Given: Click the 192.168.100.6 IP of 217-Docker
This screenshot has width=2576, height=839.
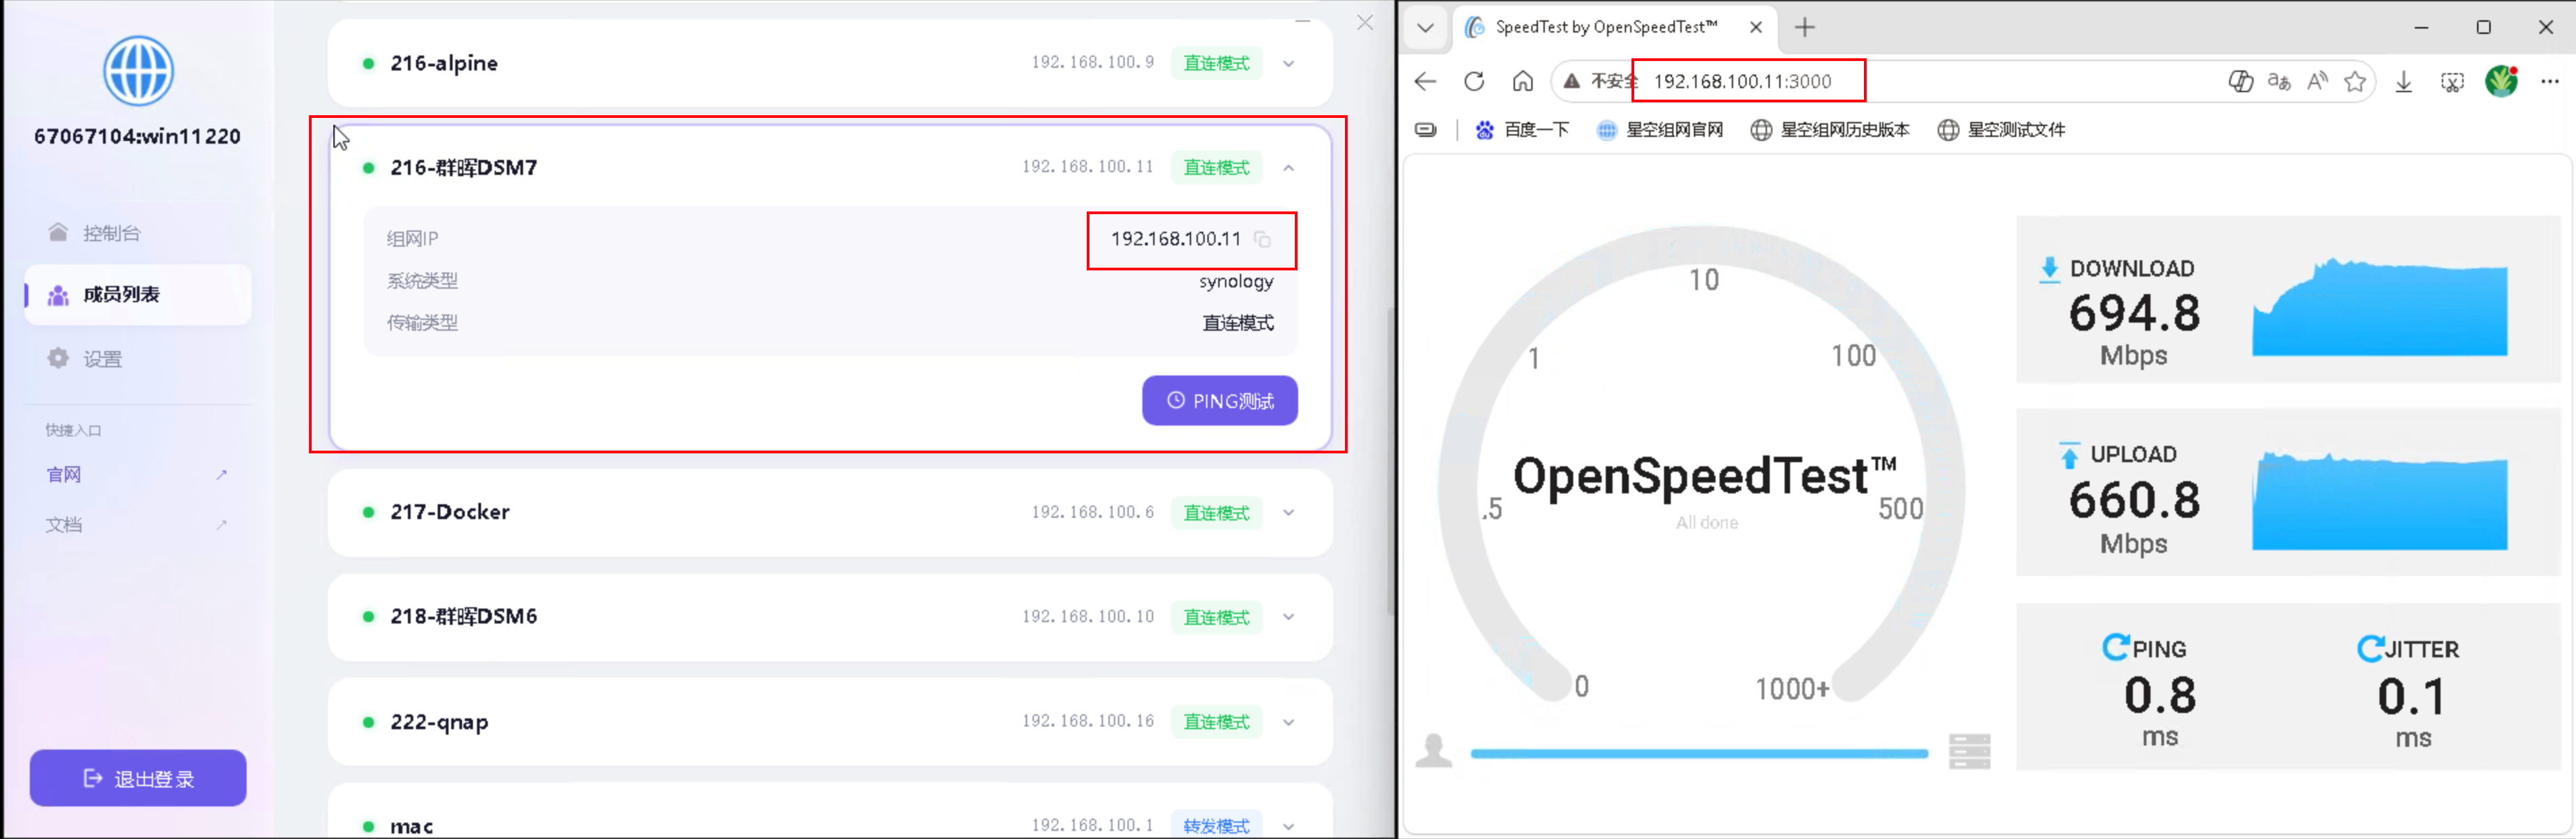Looking at the screenshot, I should (1092, 513).
